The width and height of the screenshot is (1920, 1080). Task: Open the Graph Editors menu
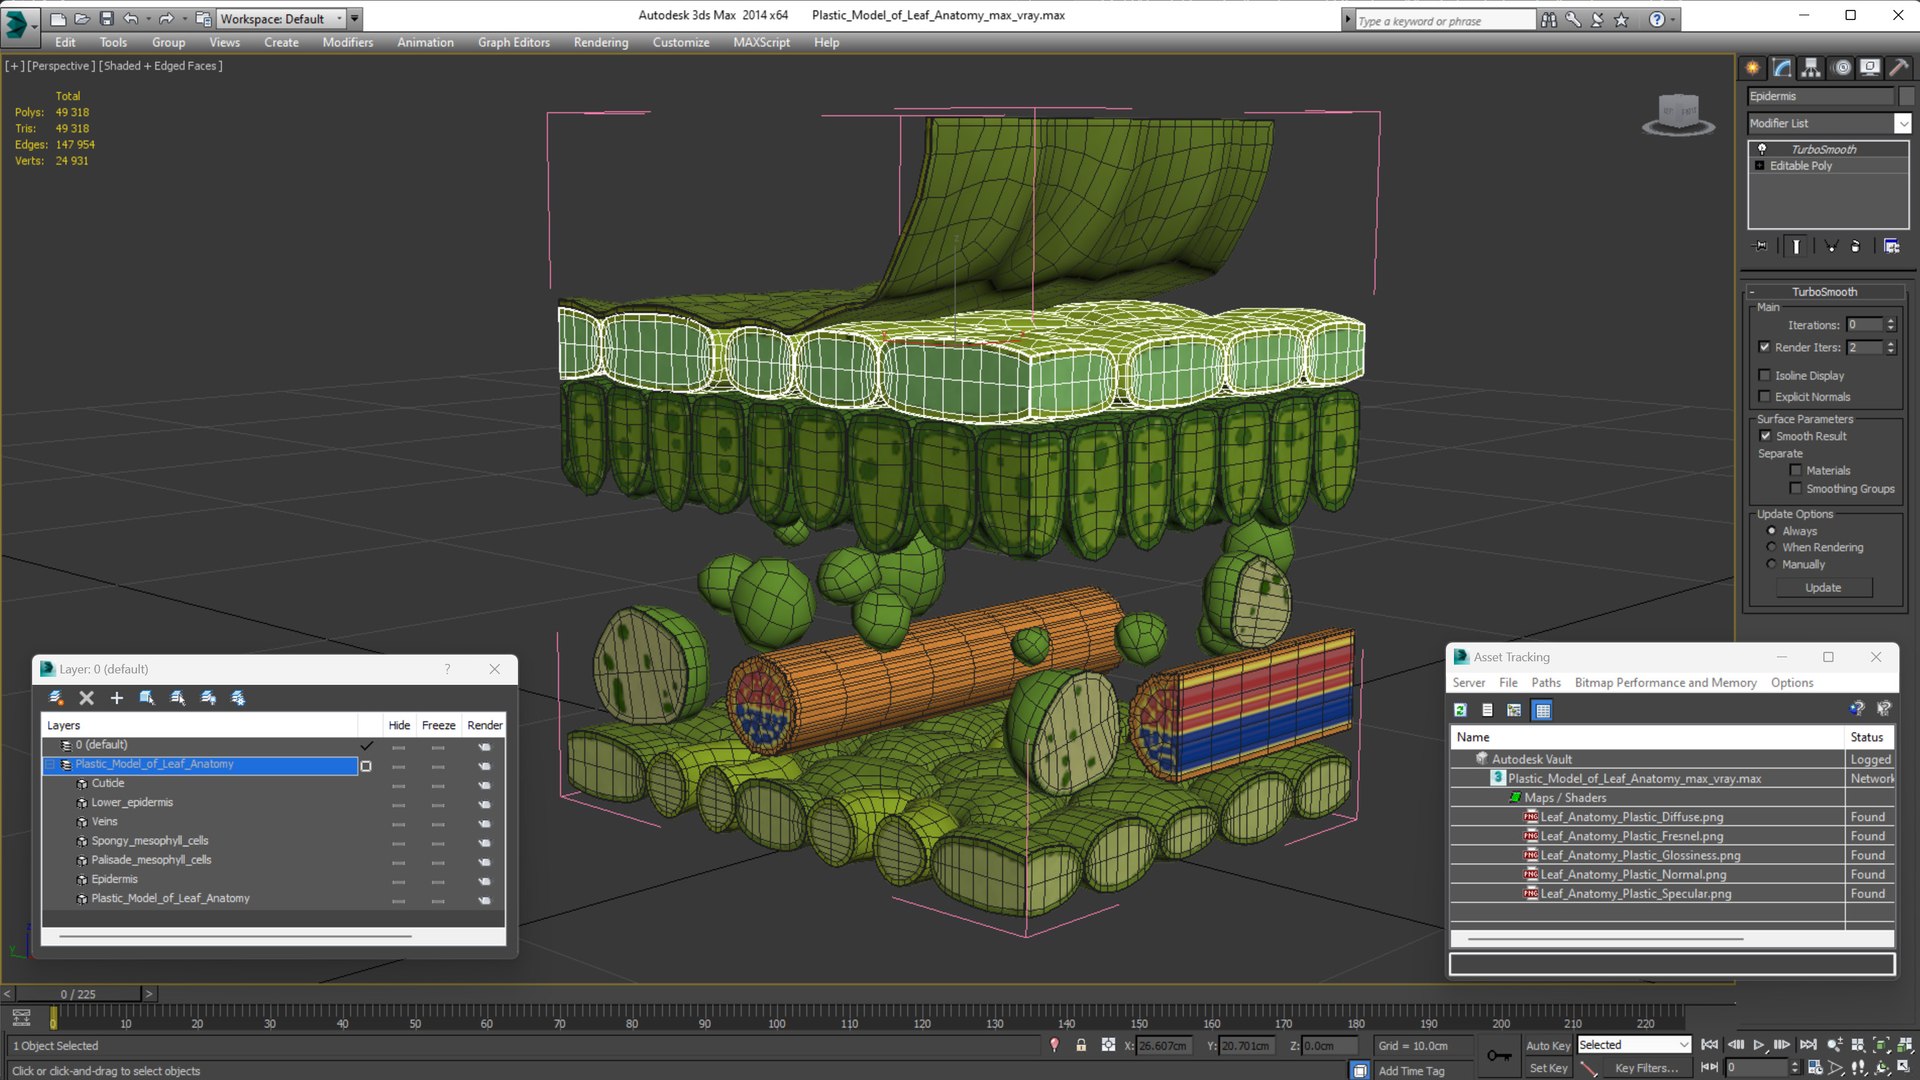(x=513, y=42)
